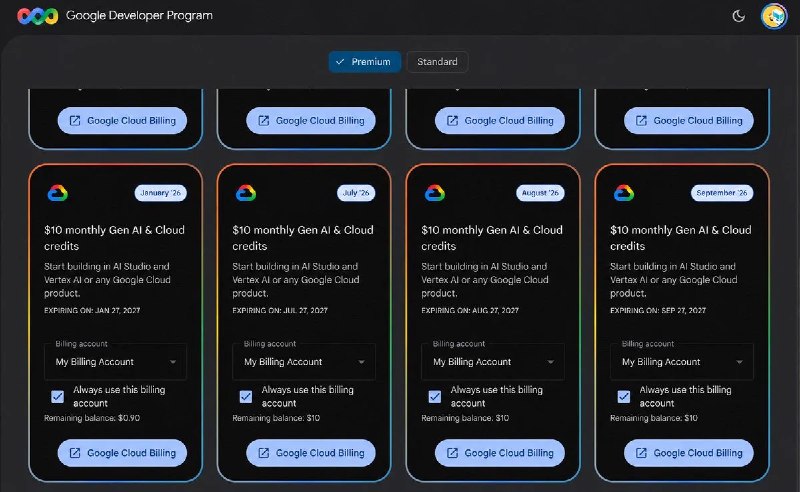Click the Google Cloud logo on August '26 card
The height and width of the screenshot is (492, 800).
click(x=435, y=193)
